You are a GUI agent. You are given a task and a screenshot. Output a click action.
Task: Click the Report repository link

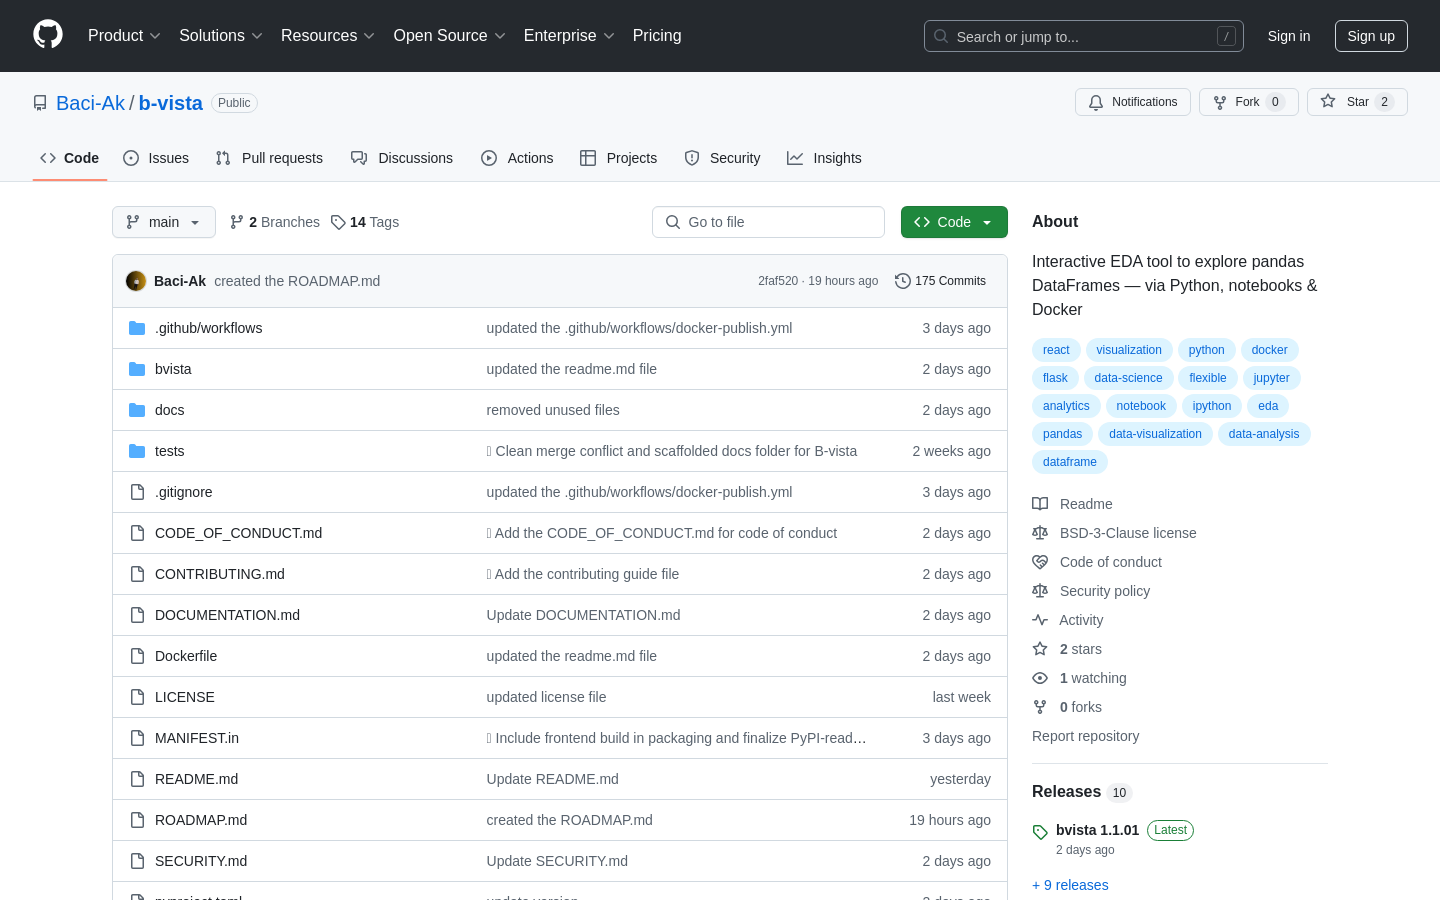(1085, 736)
